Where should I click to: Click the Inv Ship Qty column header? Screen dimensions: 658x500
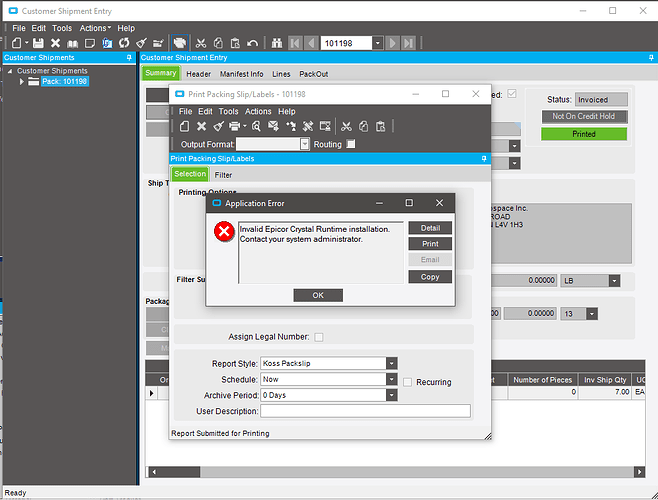click(605, 380)
